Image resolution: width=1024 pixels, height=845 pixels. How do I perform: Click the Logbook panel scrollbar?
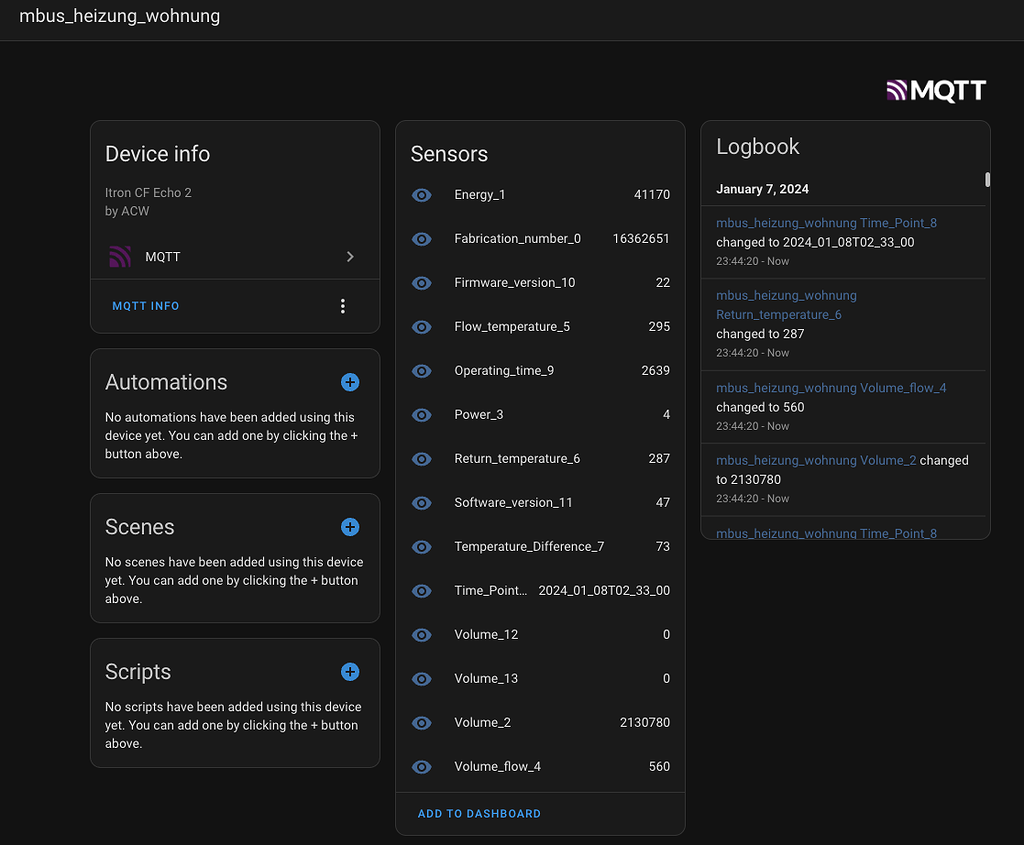click(x=986, y=180)
